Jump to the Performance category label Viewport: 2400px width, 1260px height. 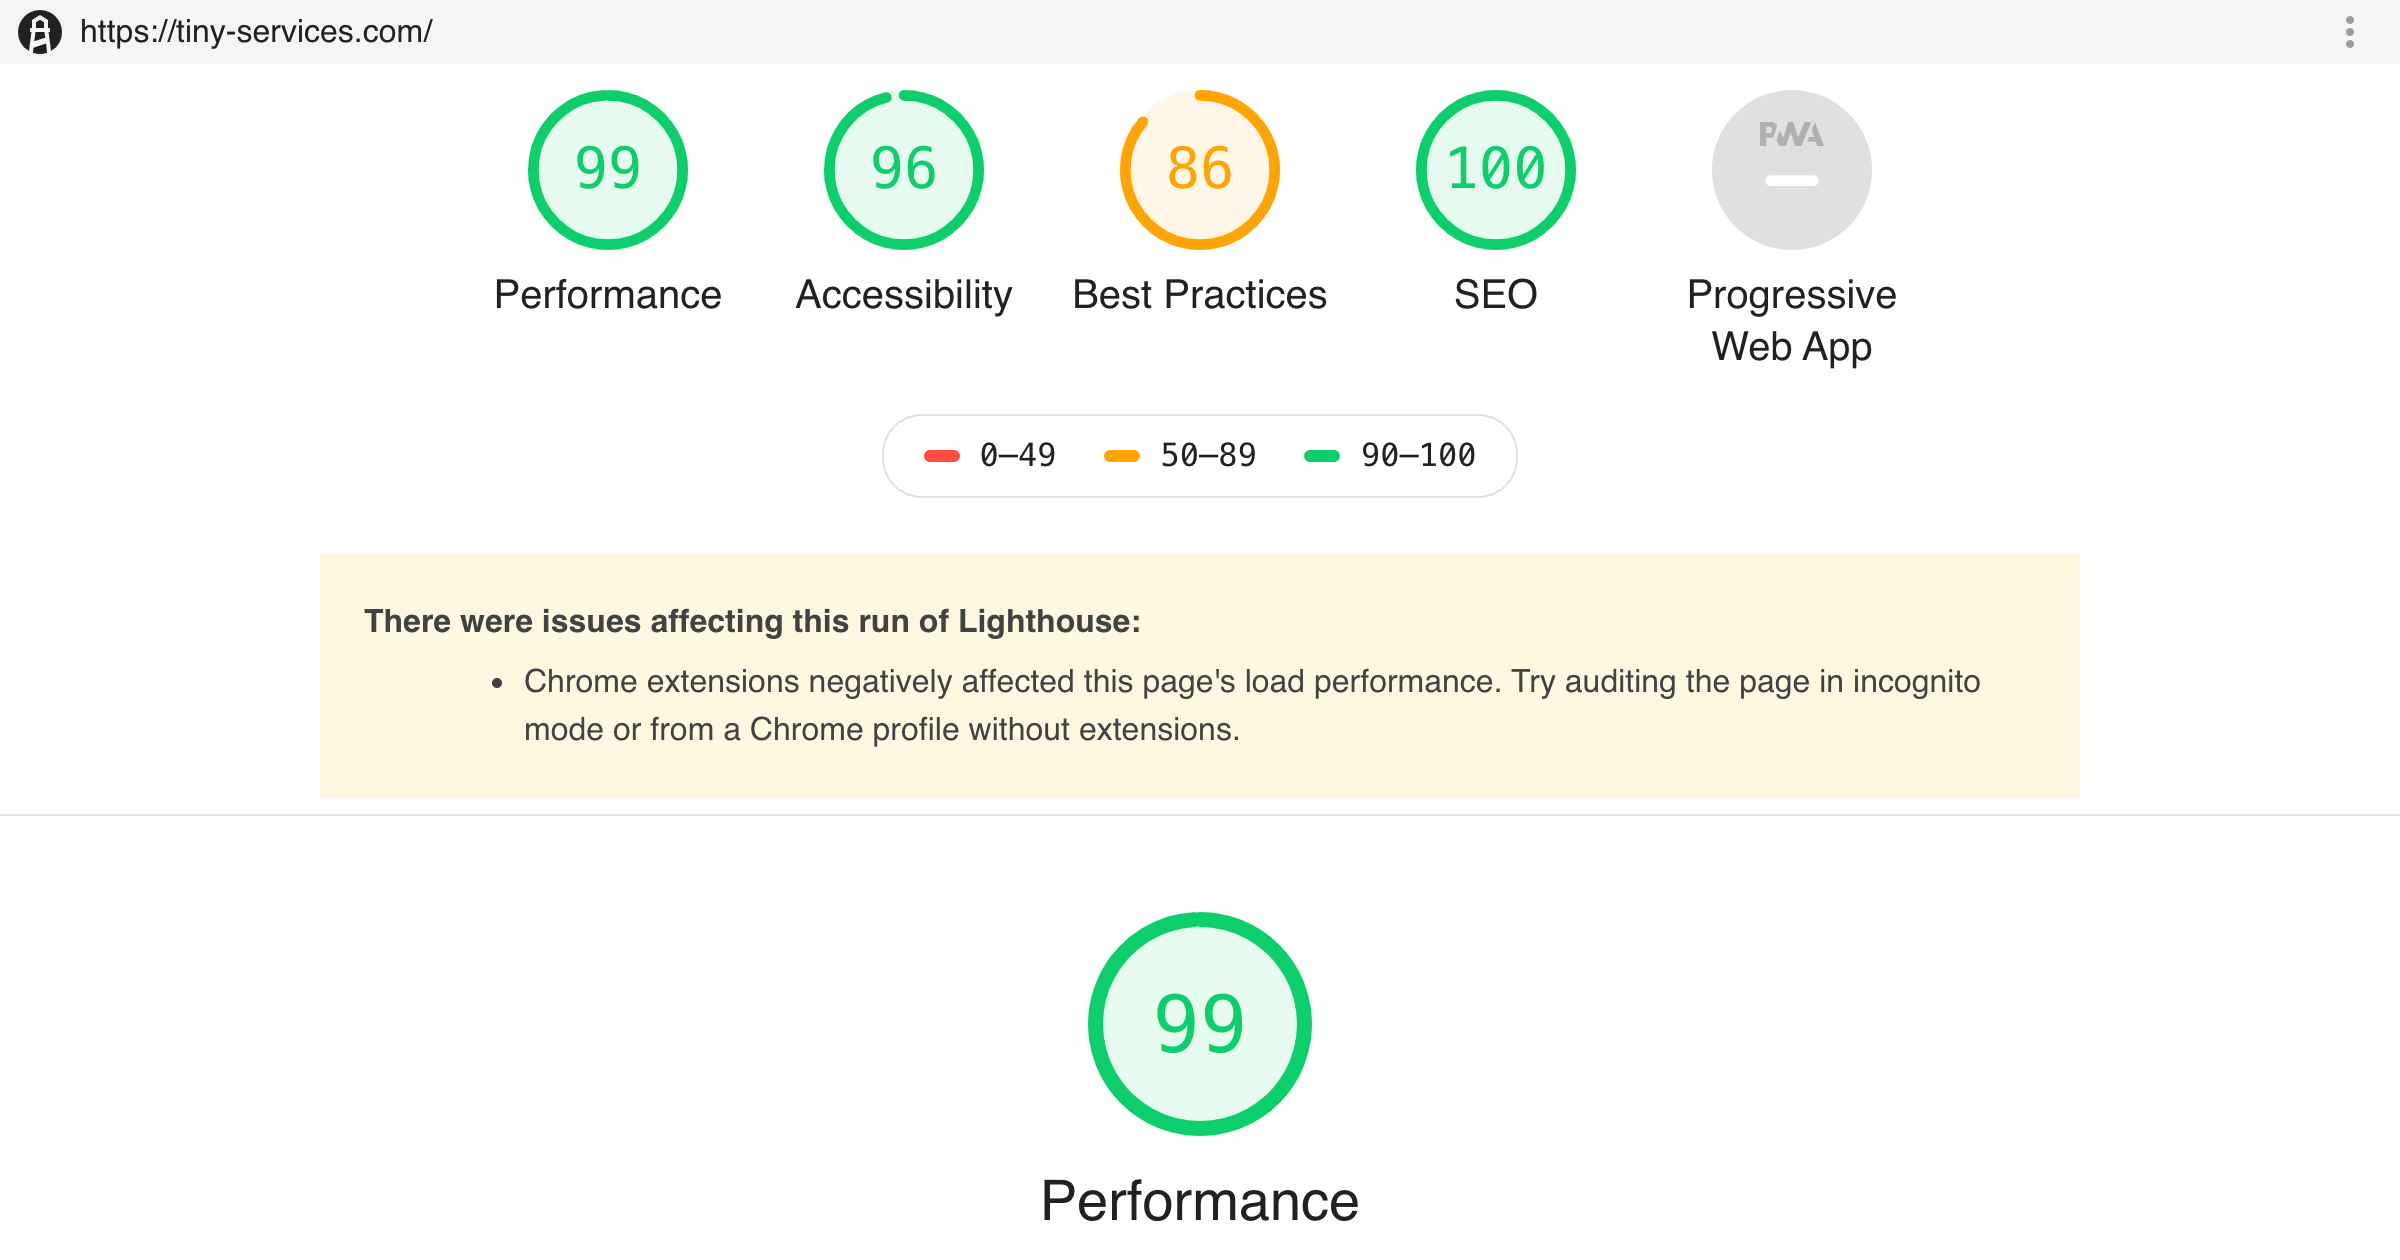(x=608, y=295)
